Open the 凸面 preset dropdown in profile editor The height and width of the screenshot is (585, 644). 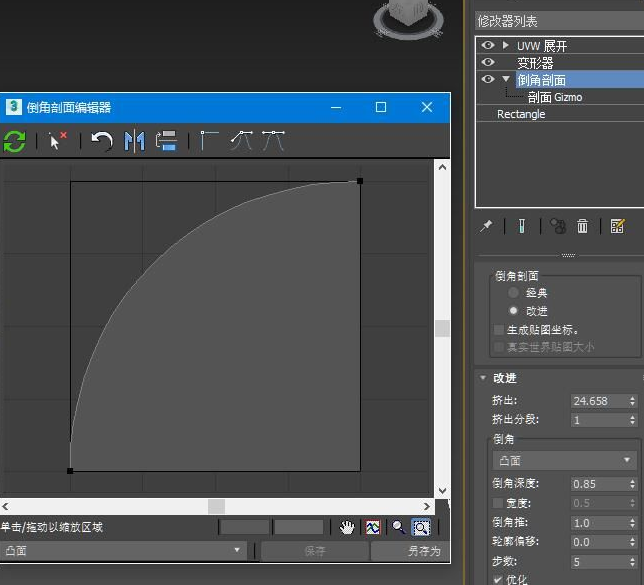pos(124,550)
